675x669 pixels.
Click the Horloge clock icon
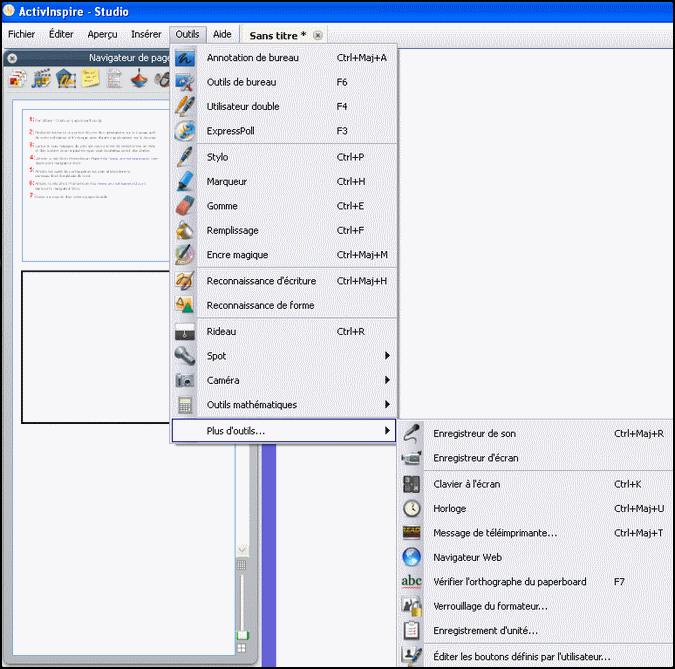pos(412,508)
